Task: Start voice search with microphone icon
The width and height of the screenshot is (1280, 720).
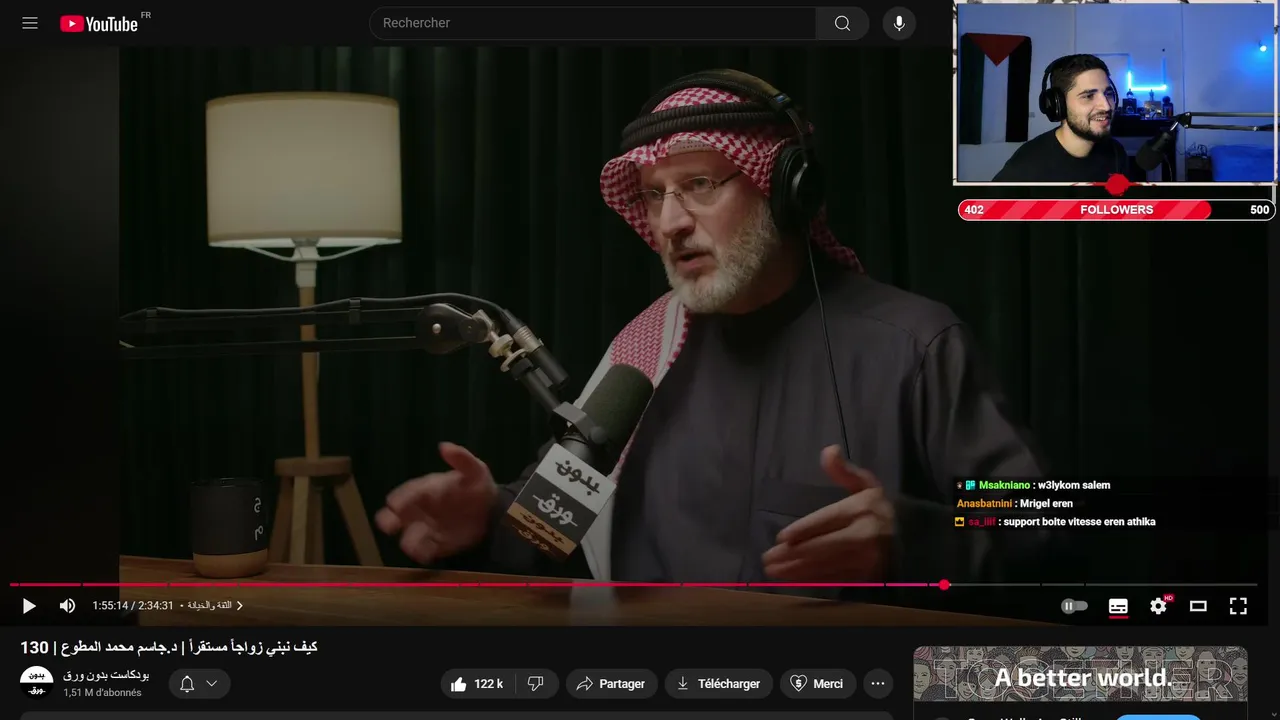Action: [x=899, y=23]
